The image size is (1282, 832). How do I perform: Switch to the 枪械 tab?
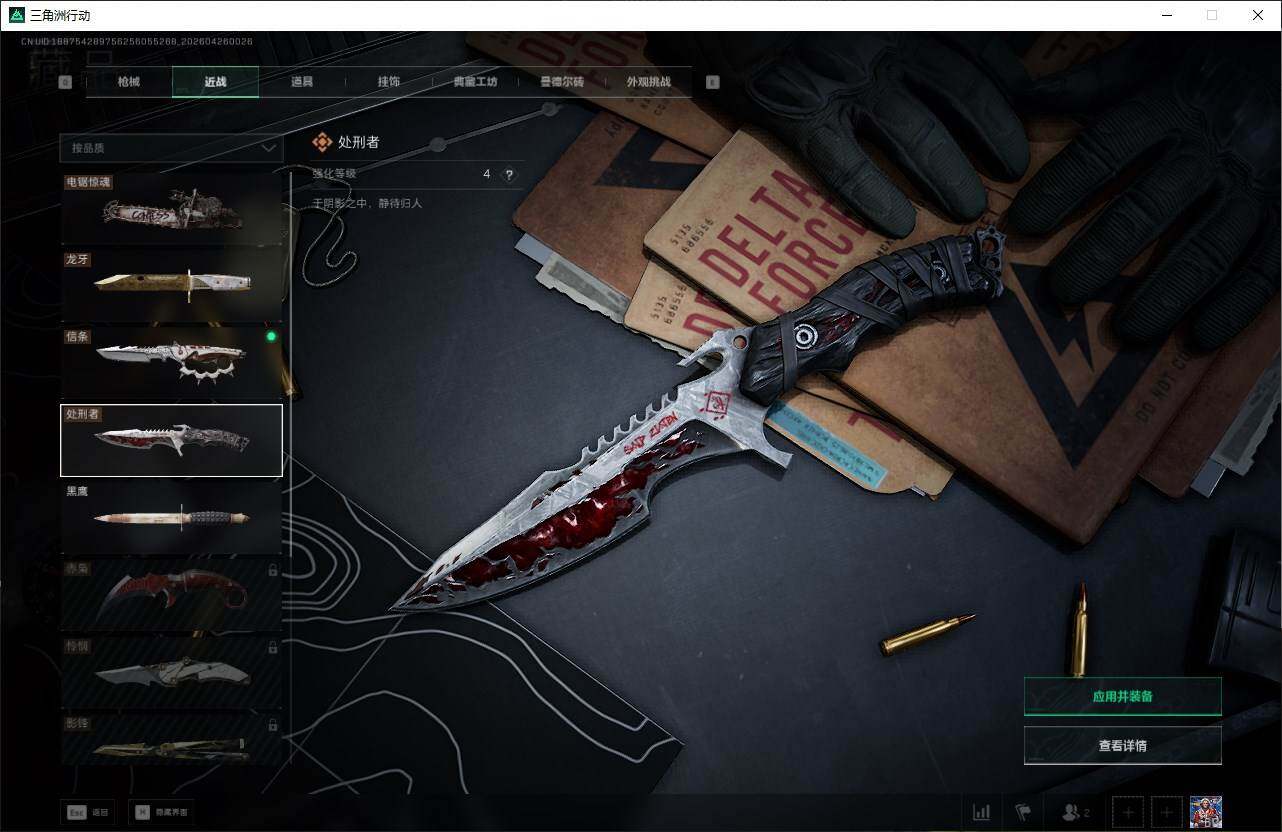coord(129,82)
